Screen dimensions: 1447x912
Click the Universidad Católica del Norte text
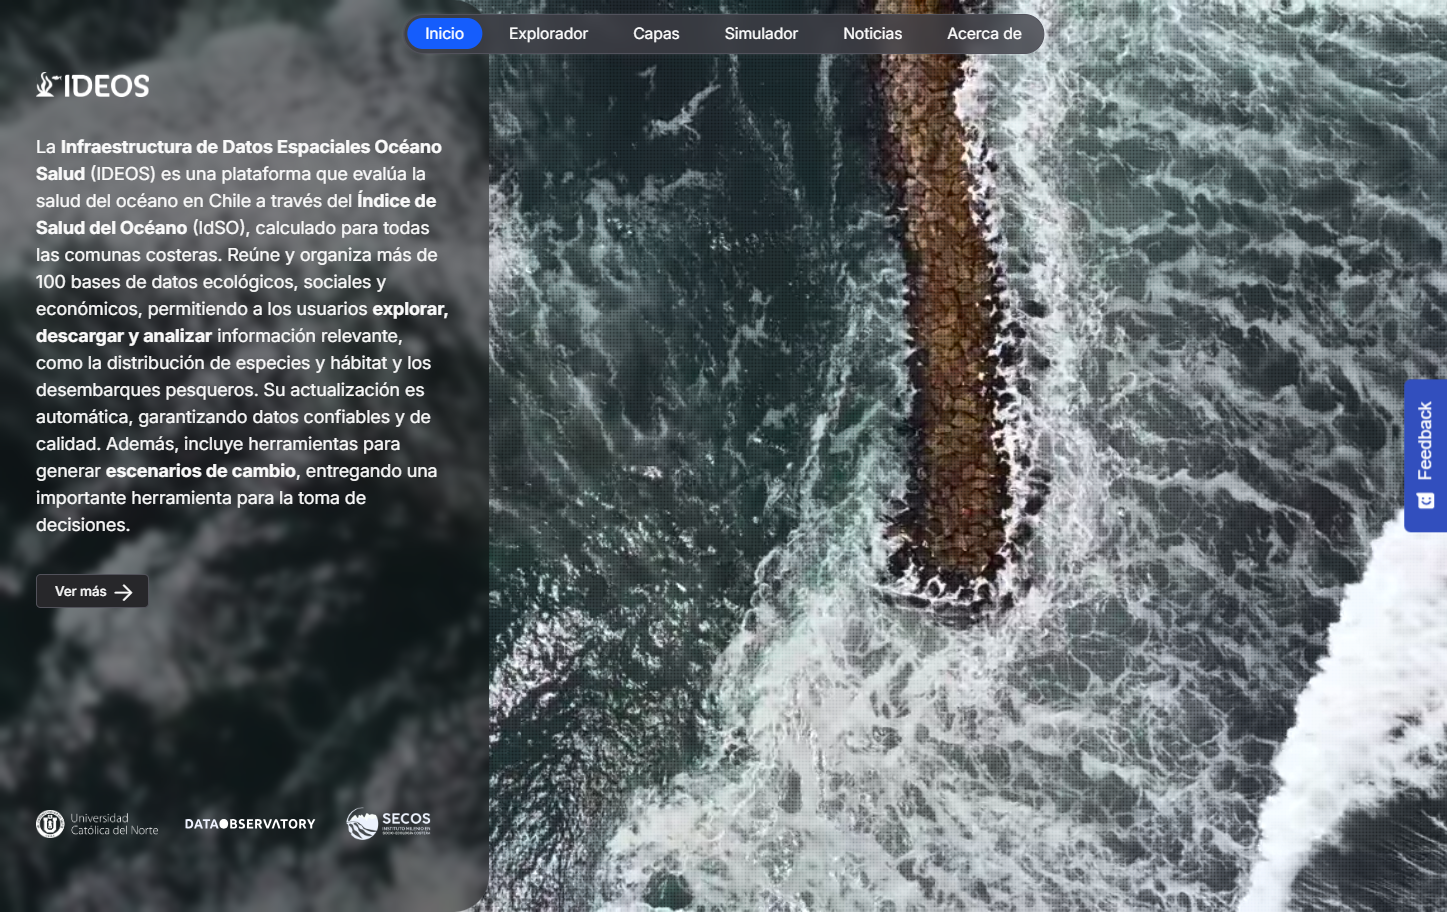pos(114,824)
